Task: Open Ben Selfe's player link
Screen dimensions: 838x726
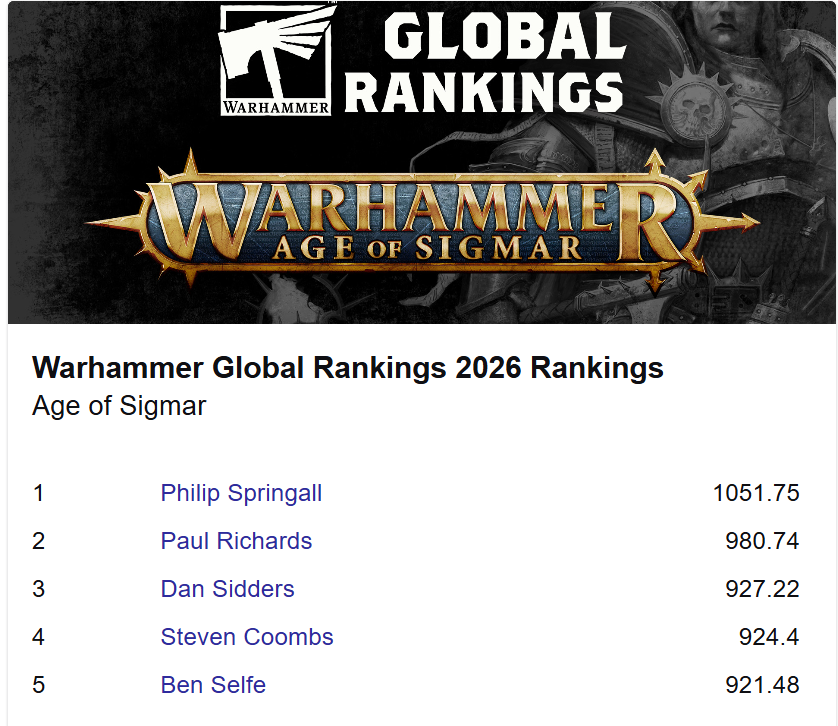Action: (x=213, y=685)
